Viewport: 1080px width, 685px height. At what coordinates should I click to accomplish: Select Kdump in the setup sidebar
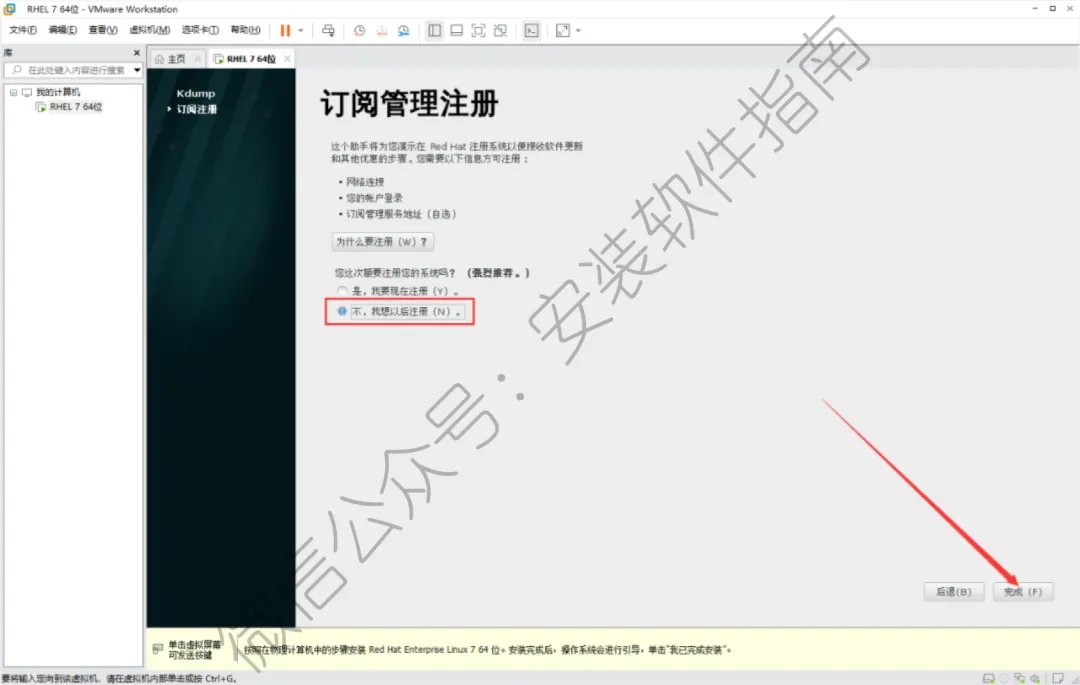(196, 94)
